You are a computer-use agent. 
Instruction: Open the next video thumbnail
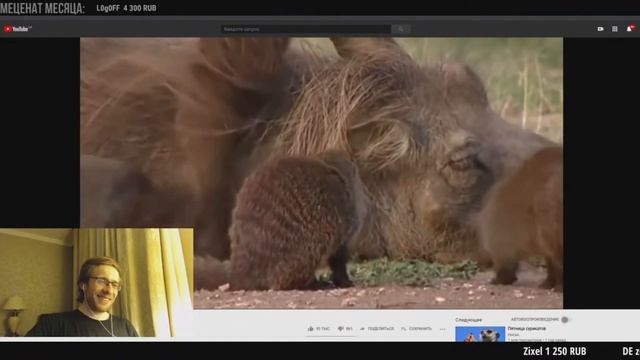[x=480, y=334]
